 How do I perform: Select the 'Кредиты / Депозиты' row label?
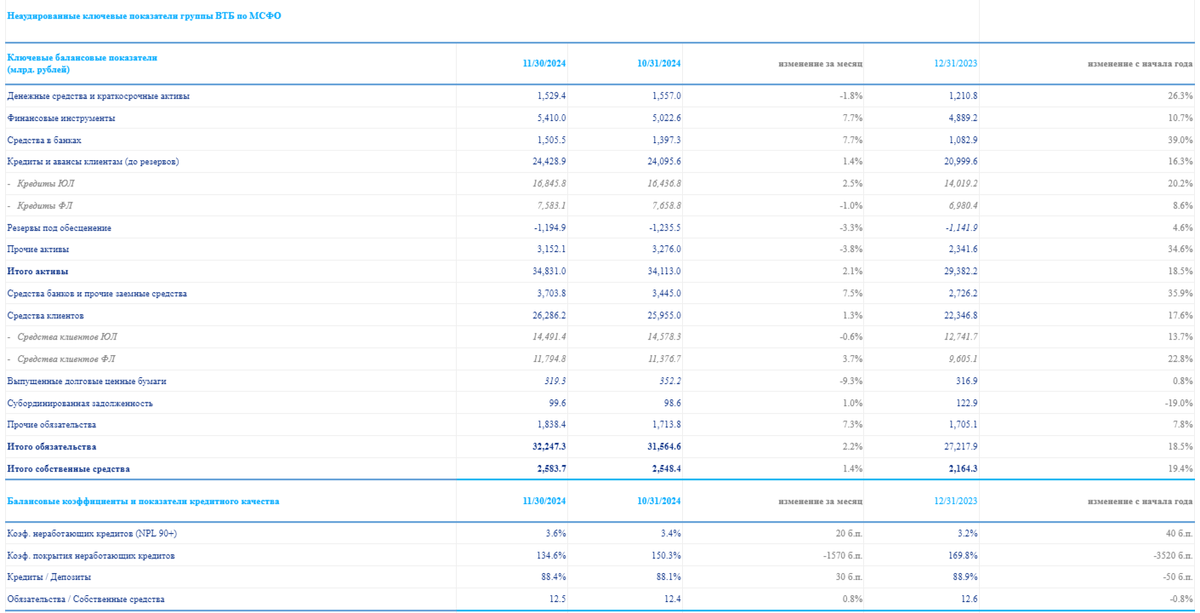pyautogui.click(x=49, y=577)
